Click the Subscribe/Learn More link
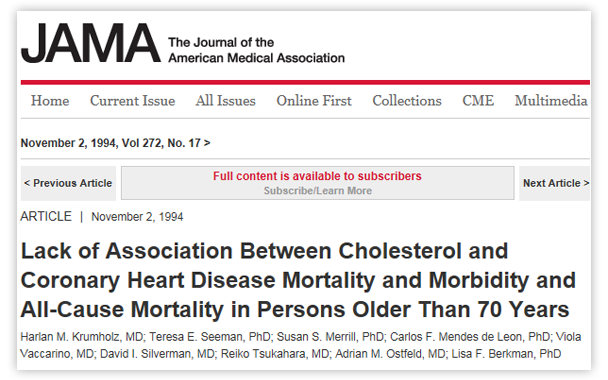The height and width of the screenshot is (380, 608). click(x=318, y=191)
